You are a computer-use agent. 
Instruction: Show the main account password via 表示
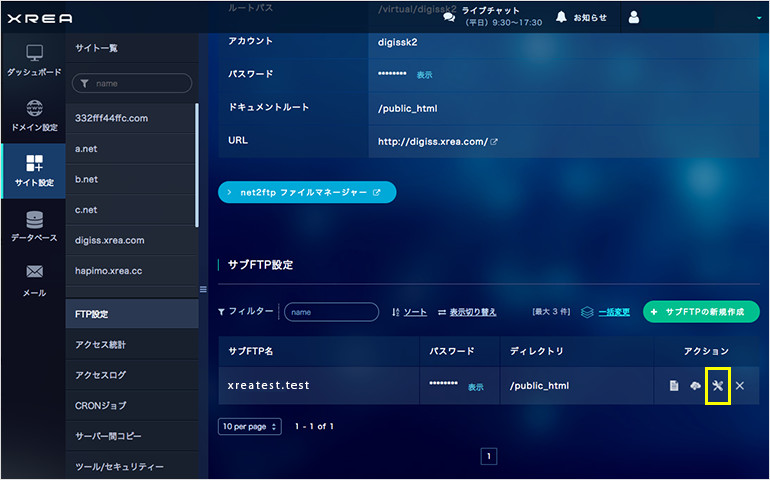pos(424,75)
